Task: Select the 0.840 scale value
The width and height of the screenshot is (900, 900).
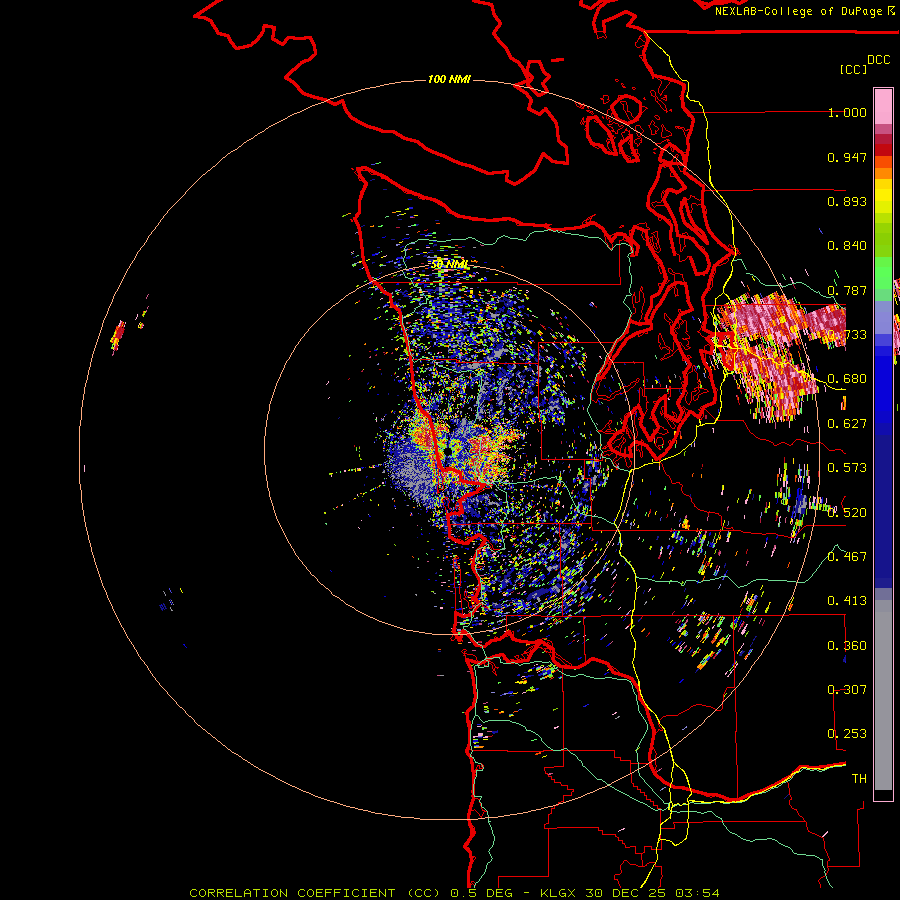Action: tap(847, 246)
